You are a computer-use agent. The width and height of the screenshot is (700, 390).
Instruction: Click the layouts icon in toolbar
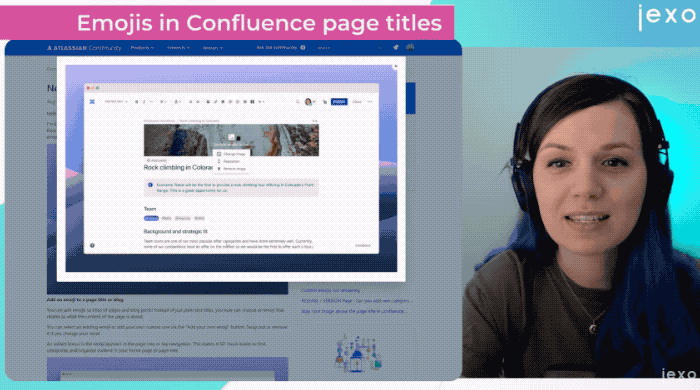(x=252, y=102)
